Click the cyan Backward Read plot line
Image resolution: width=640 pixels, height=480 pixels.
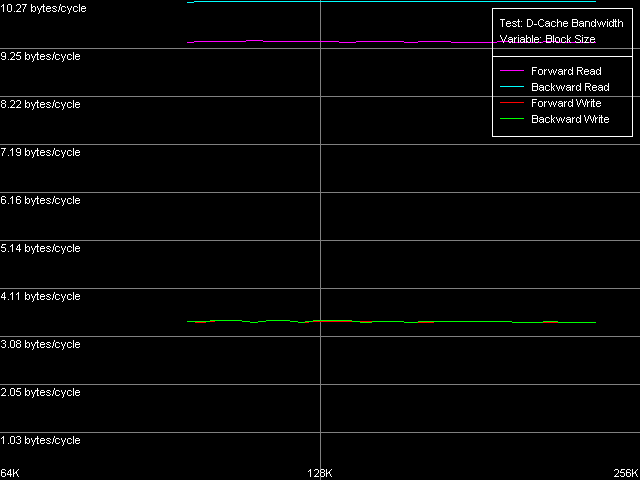click(391, 2)
